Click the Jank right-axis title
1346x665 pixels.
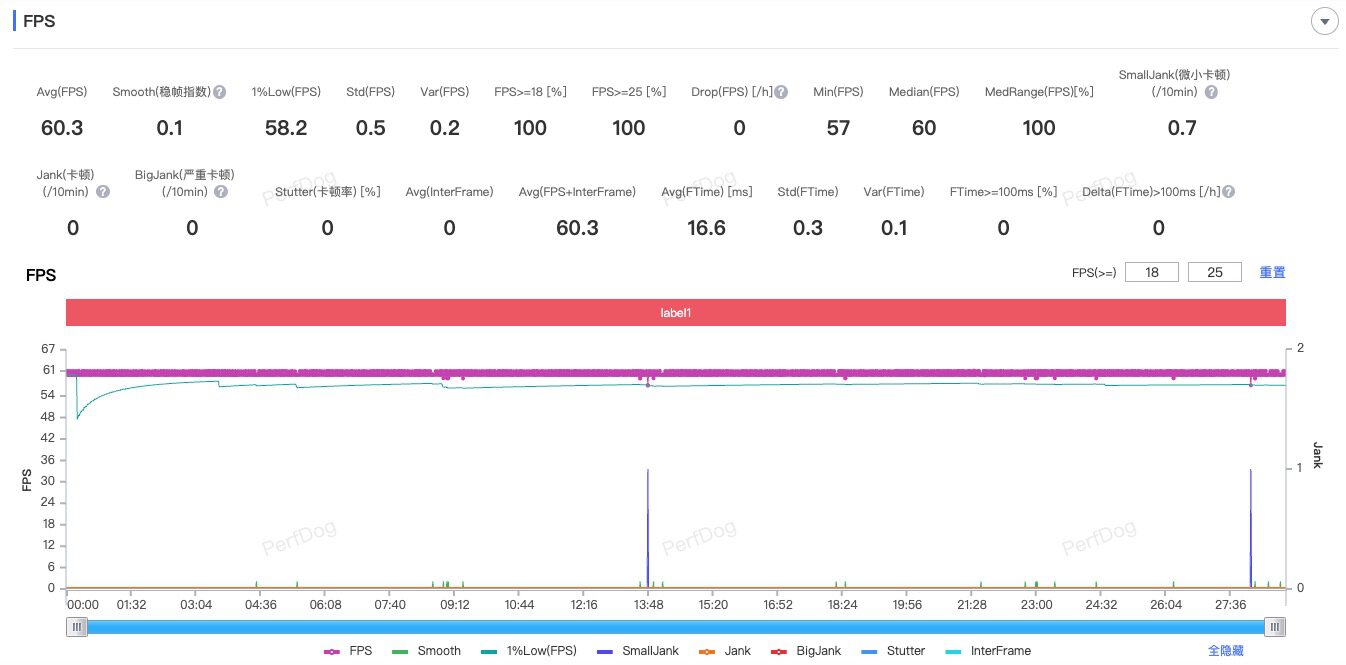pos(1317,455)
